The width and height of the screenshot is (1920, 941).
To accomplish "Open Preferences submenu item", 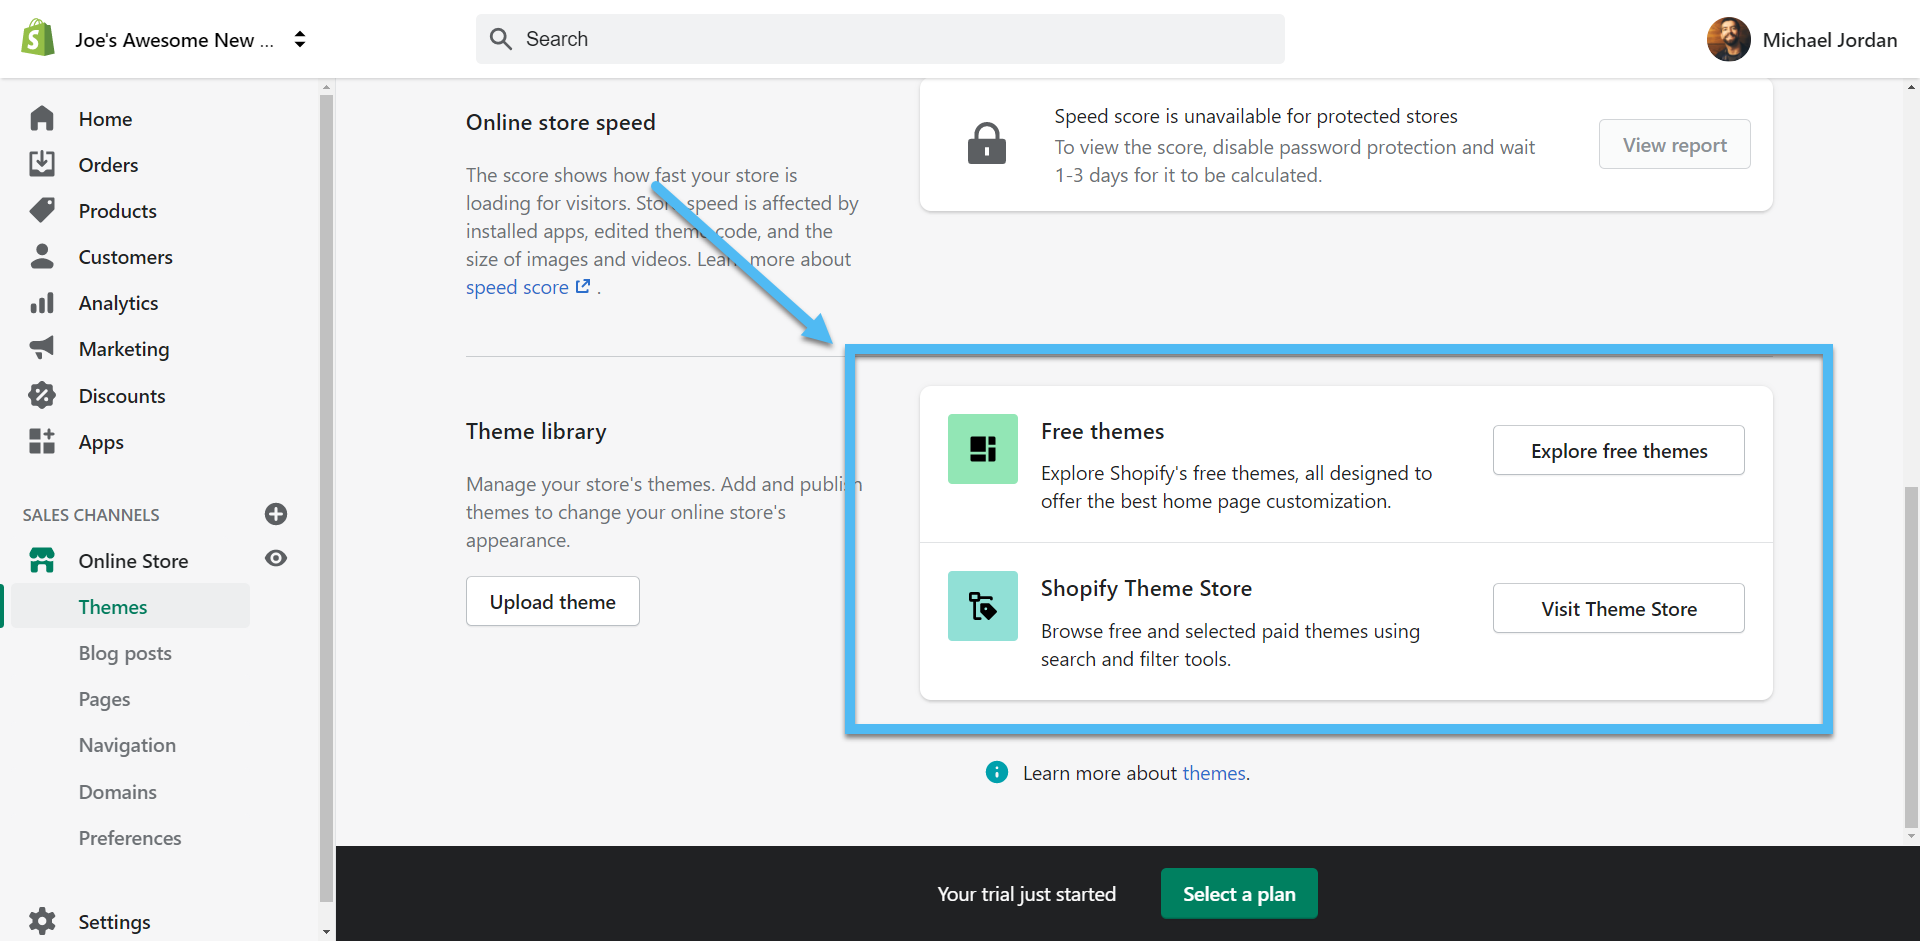I will (130, 838).
